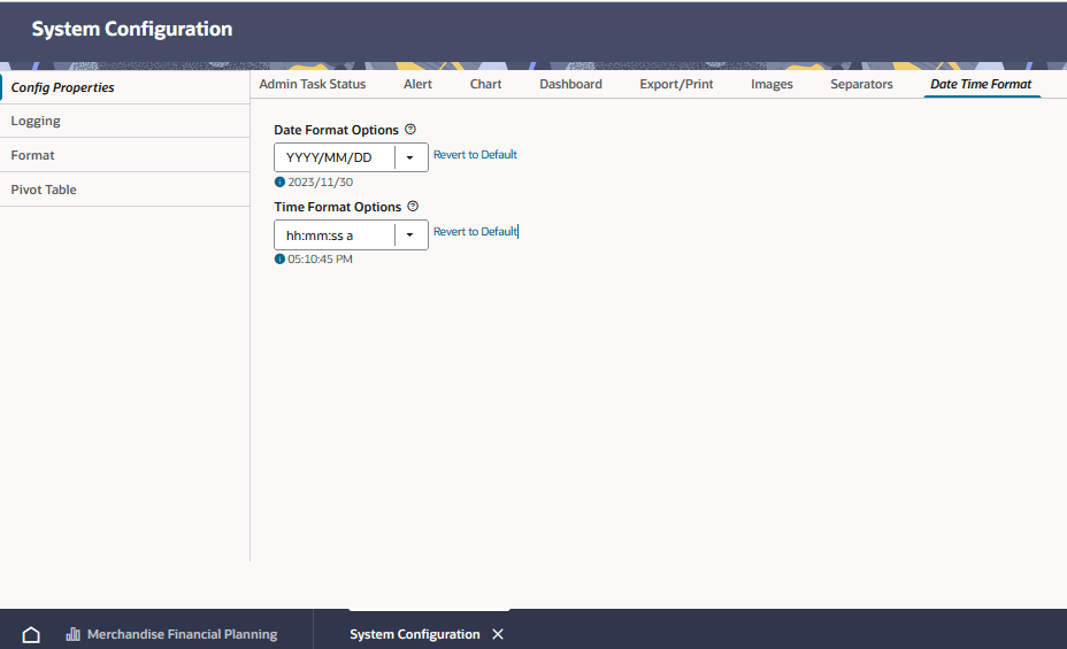Revert time format to default
This screenshot has height=649, width=1067.
[475, 231]
